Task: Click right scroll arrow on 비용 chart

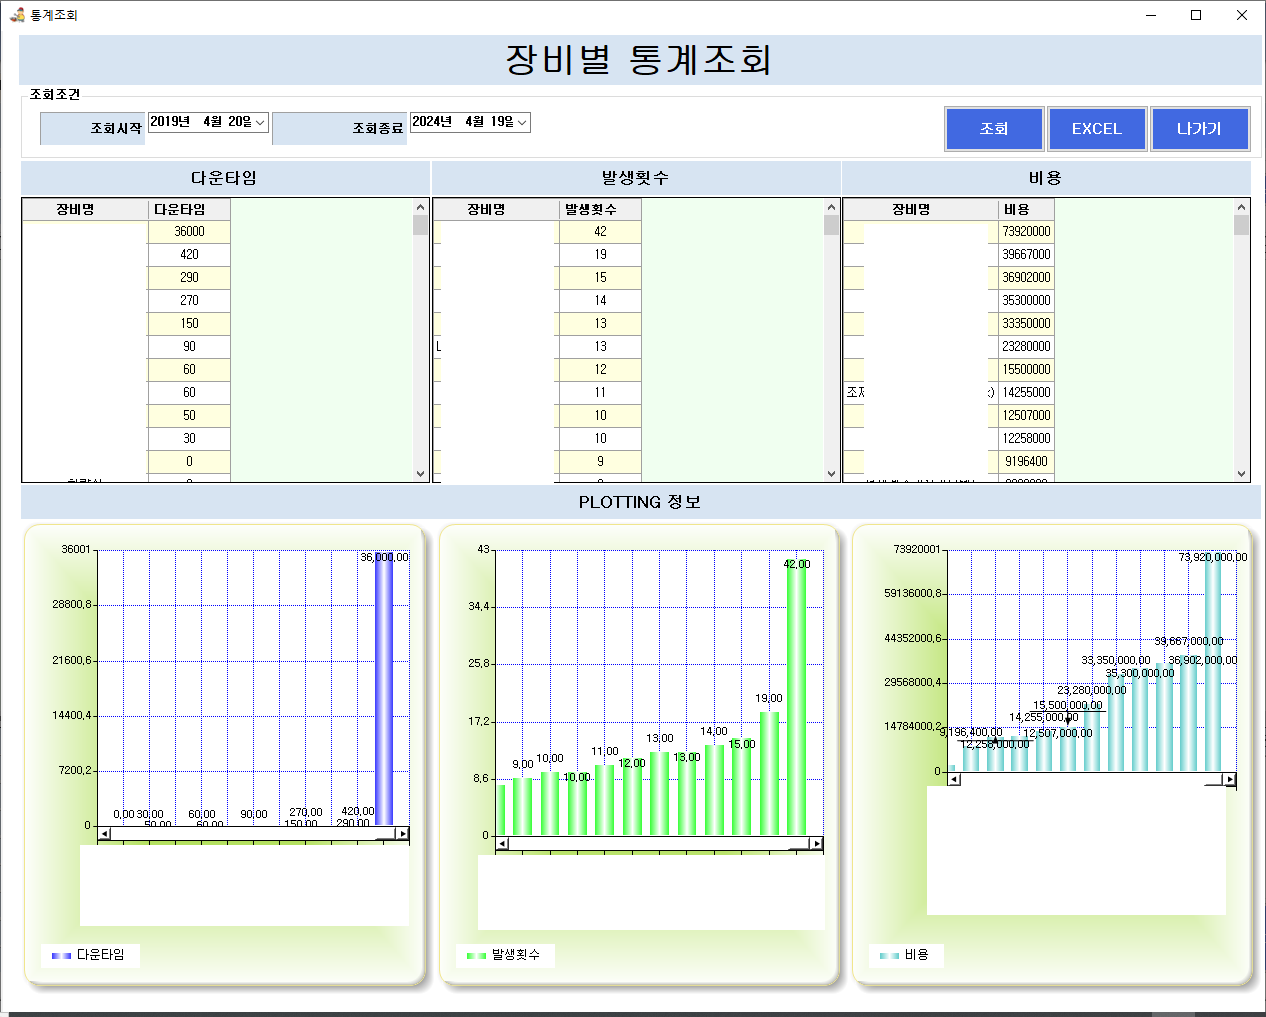Action: (1229, 779)
